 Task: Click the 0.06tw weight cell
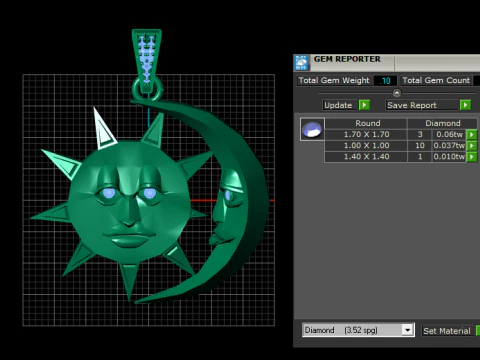pyautogui.click(x=449, y=134)
